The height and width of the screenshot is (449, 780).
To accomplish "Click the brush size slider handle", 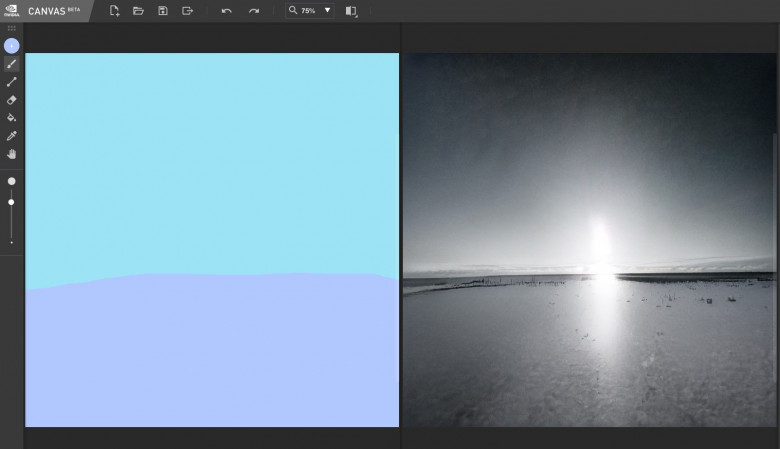I will click(12, 202).
